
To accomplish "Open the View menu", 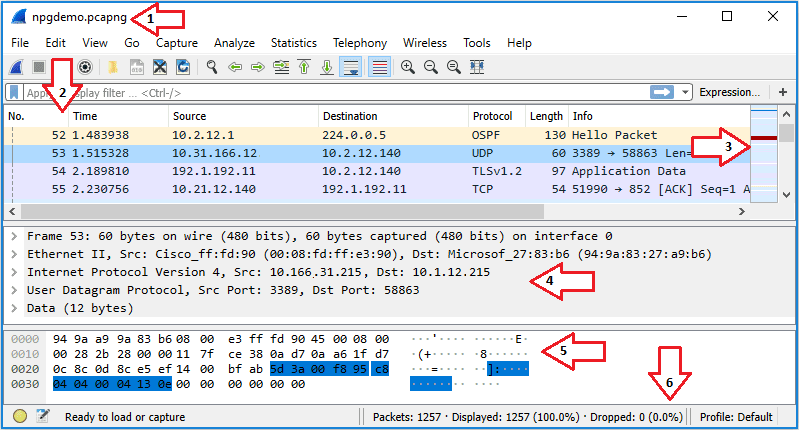I will tap(95, 43).
